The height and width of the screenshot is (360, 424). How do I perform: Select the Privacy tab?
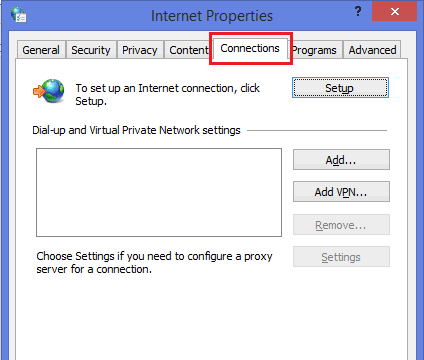click(x=140, y=50)
